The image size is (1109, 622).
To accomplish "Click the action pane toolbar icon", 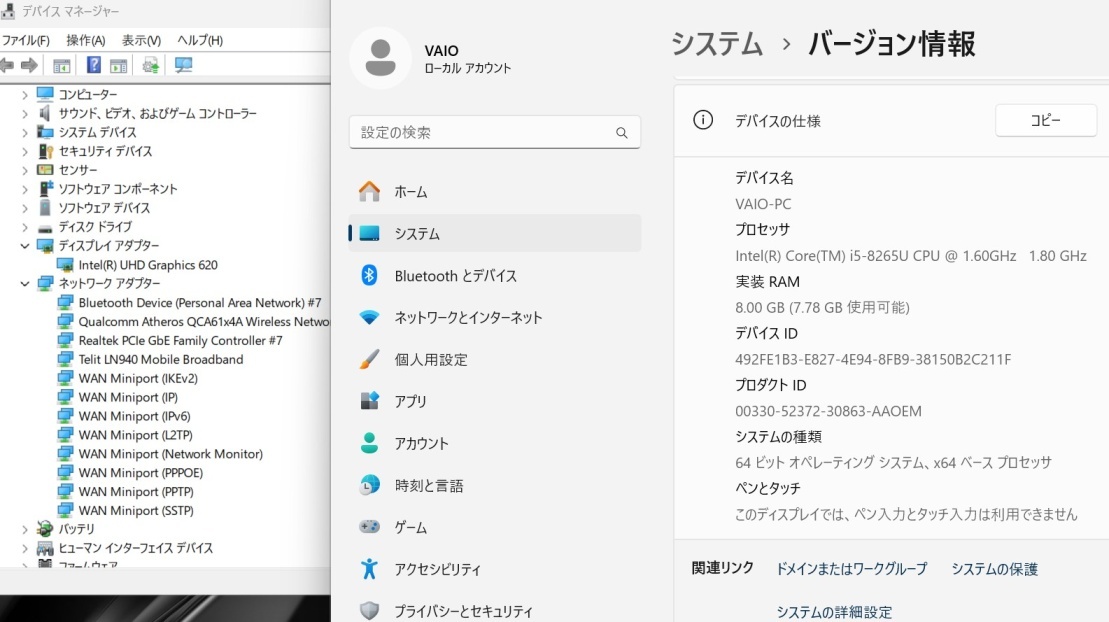I will [x=118, y=66].
